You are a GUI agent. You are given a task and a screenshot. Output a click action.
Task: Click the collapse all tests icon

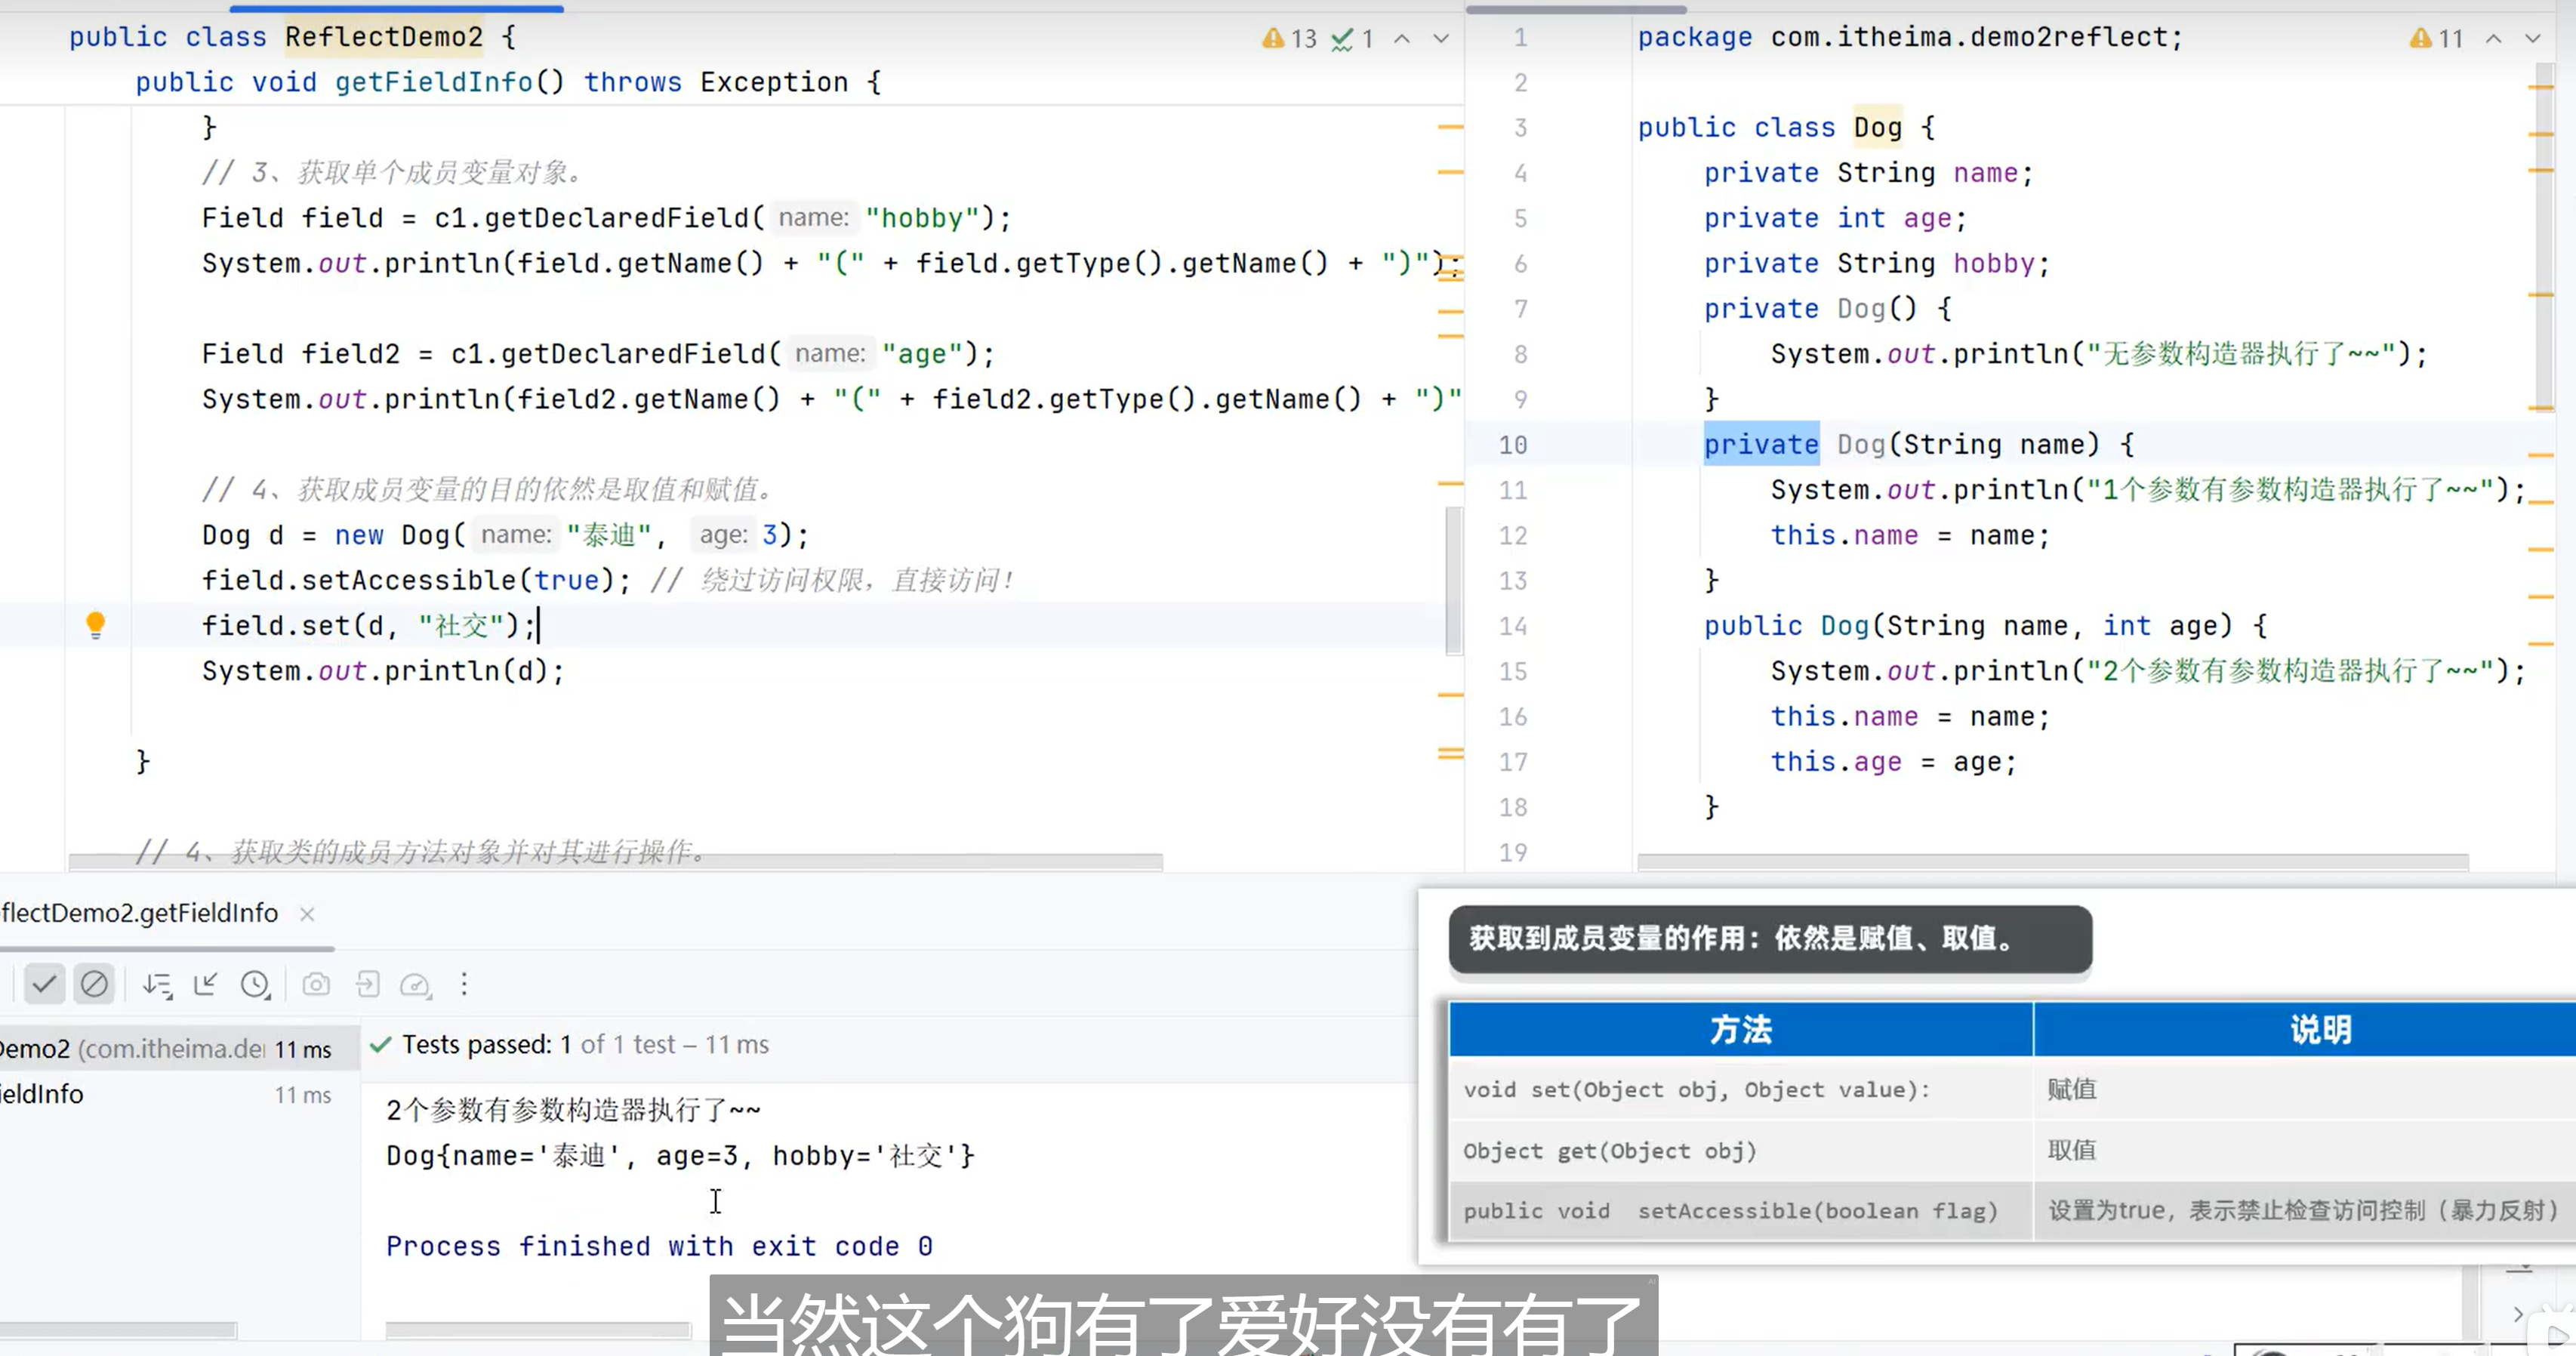[x=206, y=984]
